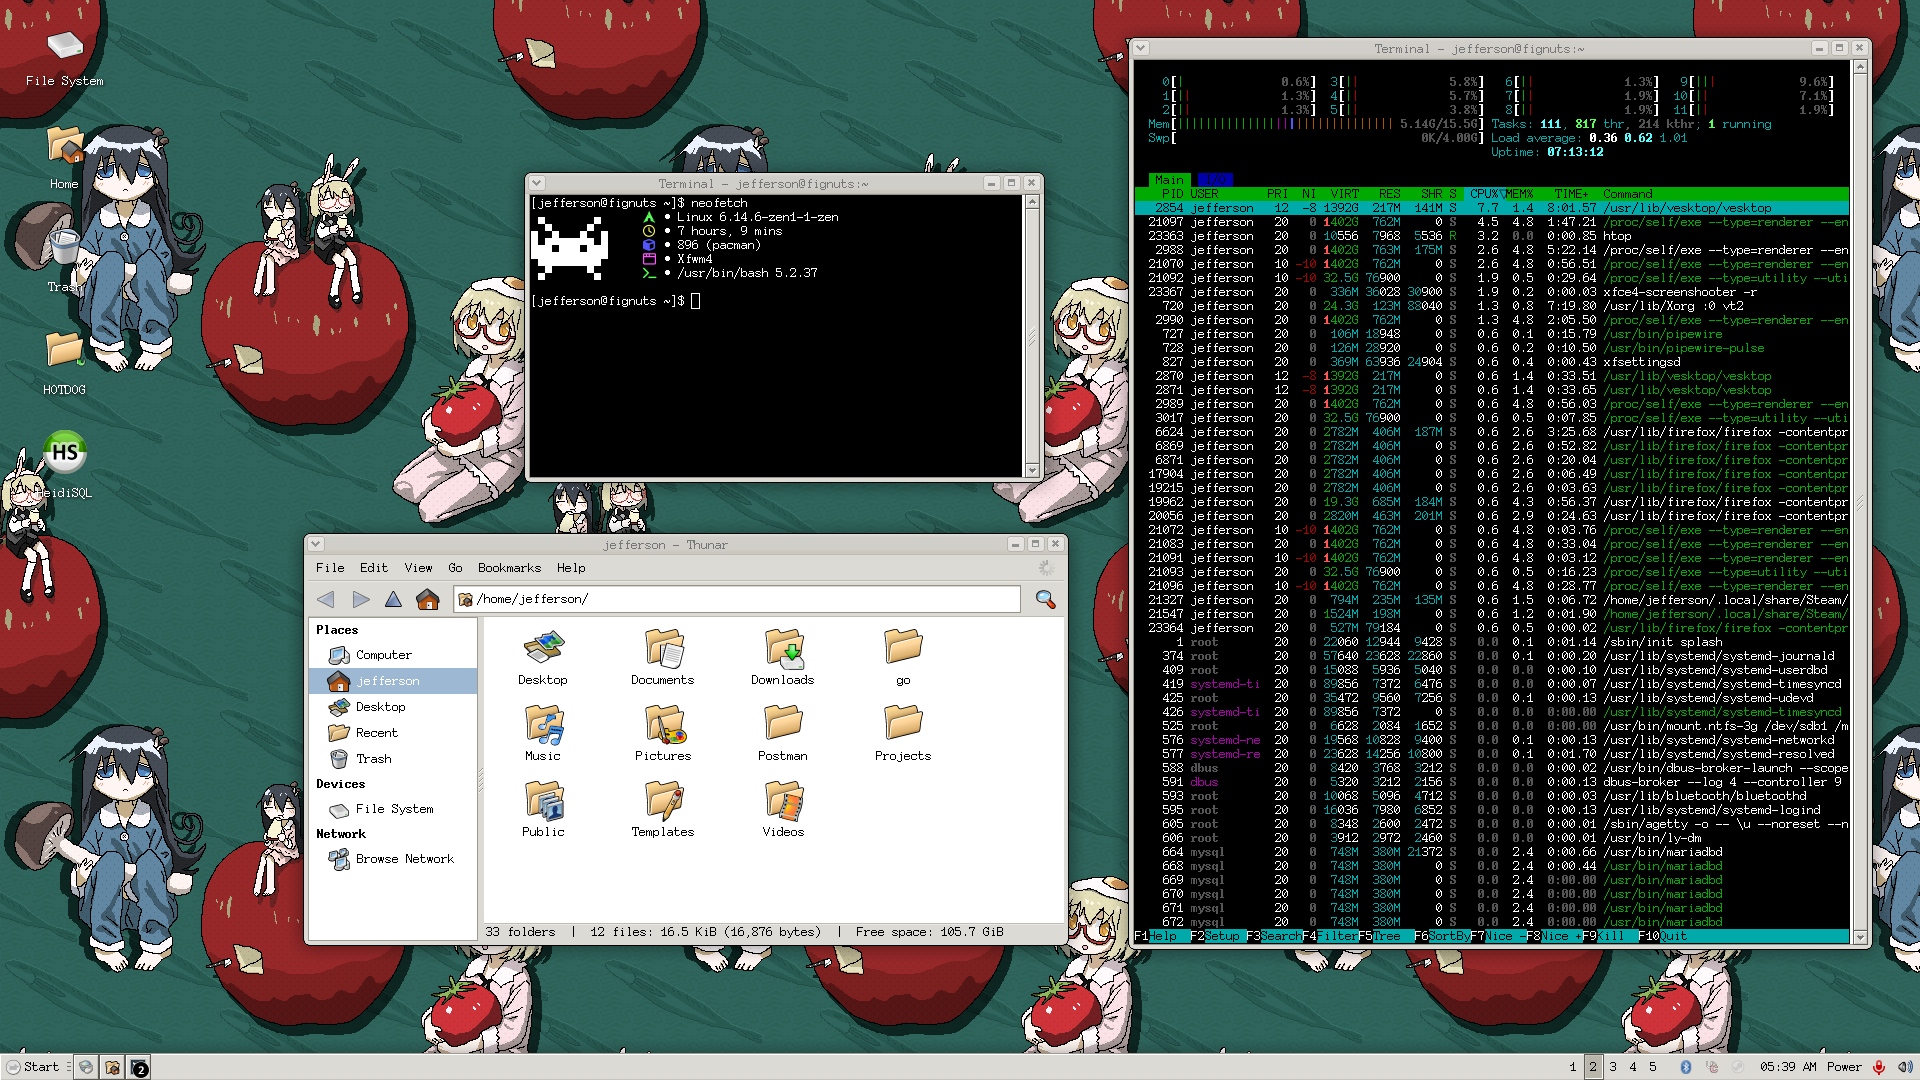Switch to workspace 3
Image resolution: width=1920 pixels, height=1080 pixels.
pos(1613,1067)
